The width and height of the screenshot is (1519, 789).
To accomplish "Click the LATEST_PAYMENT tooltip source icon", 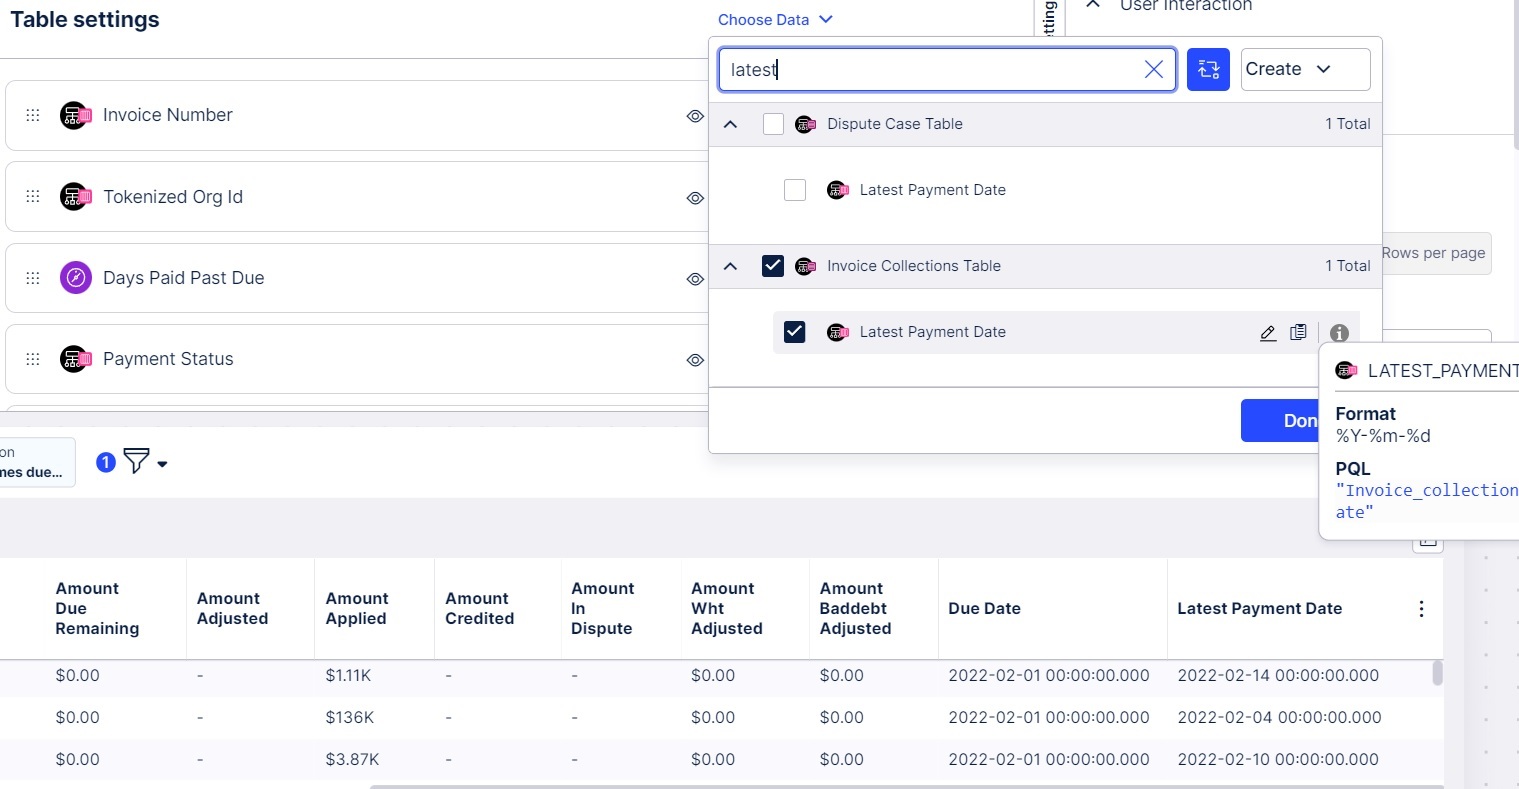I will pyautogui.click(x=1346, y=371).
